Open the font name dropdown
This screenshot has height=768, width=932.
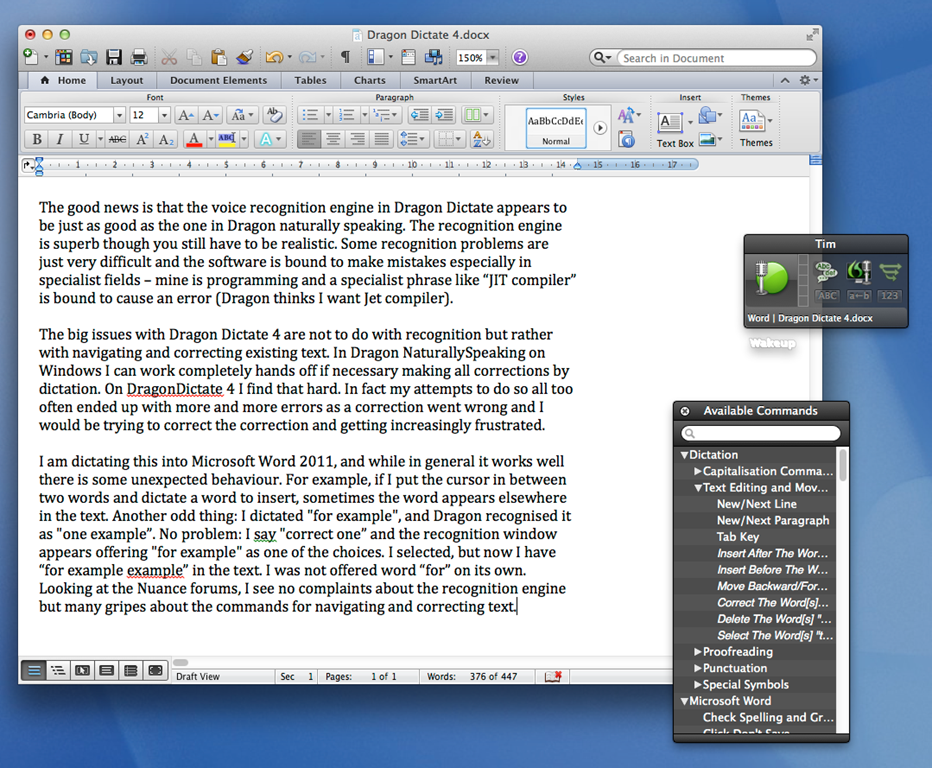[x=119, y=115]
